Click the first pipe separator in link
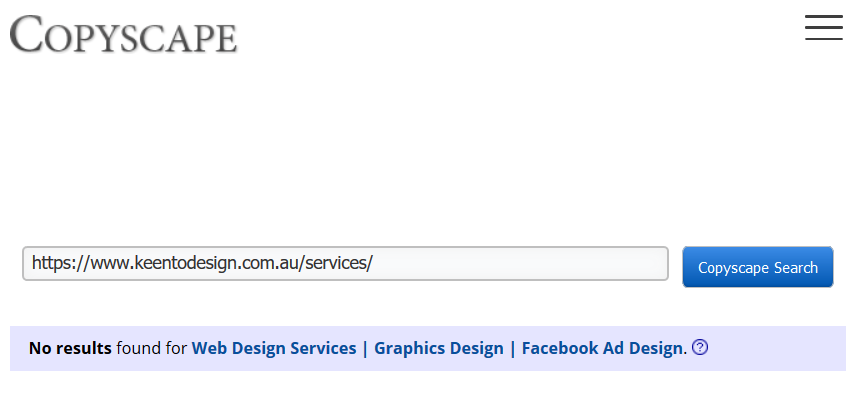850x393 pixels. (365, 349)
